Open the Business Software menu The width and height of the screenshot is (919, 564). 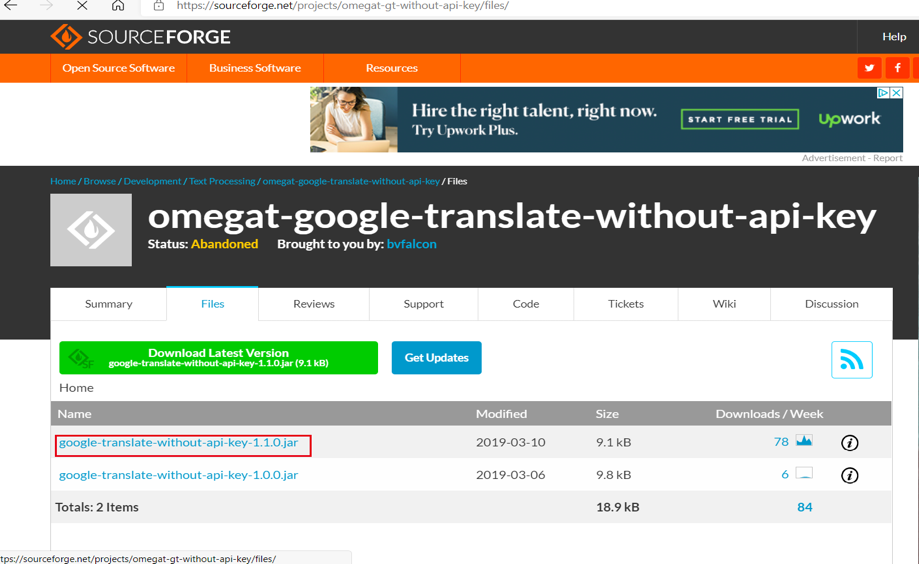(255, 68)
